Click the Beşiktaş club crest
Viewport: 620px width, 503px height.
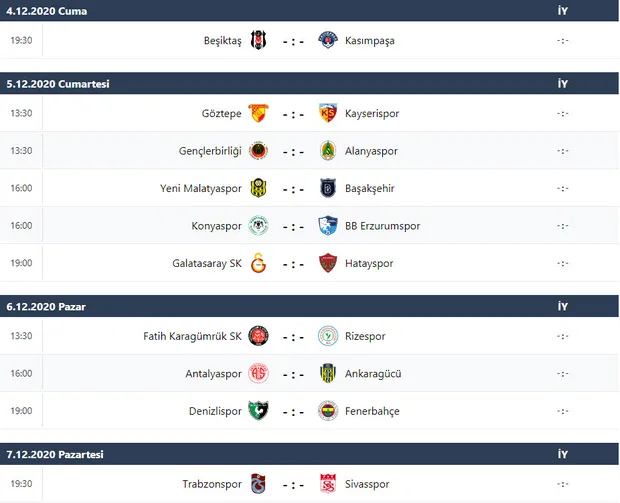258,41
